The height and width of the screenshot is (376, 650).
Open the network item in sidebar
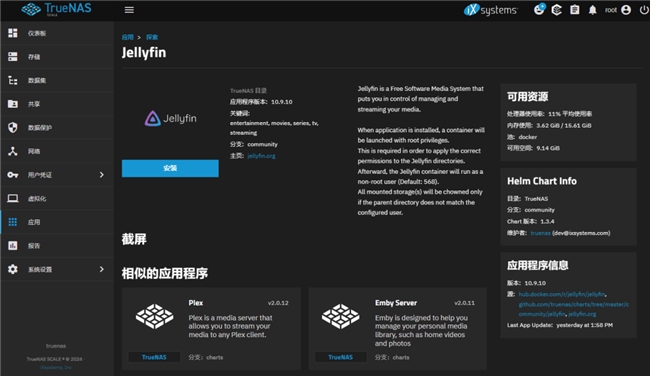coord(57,151)
